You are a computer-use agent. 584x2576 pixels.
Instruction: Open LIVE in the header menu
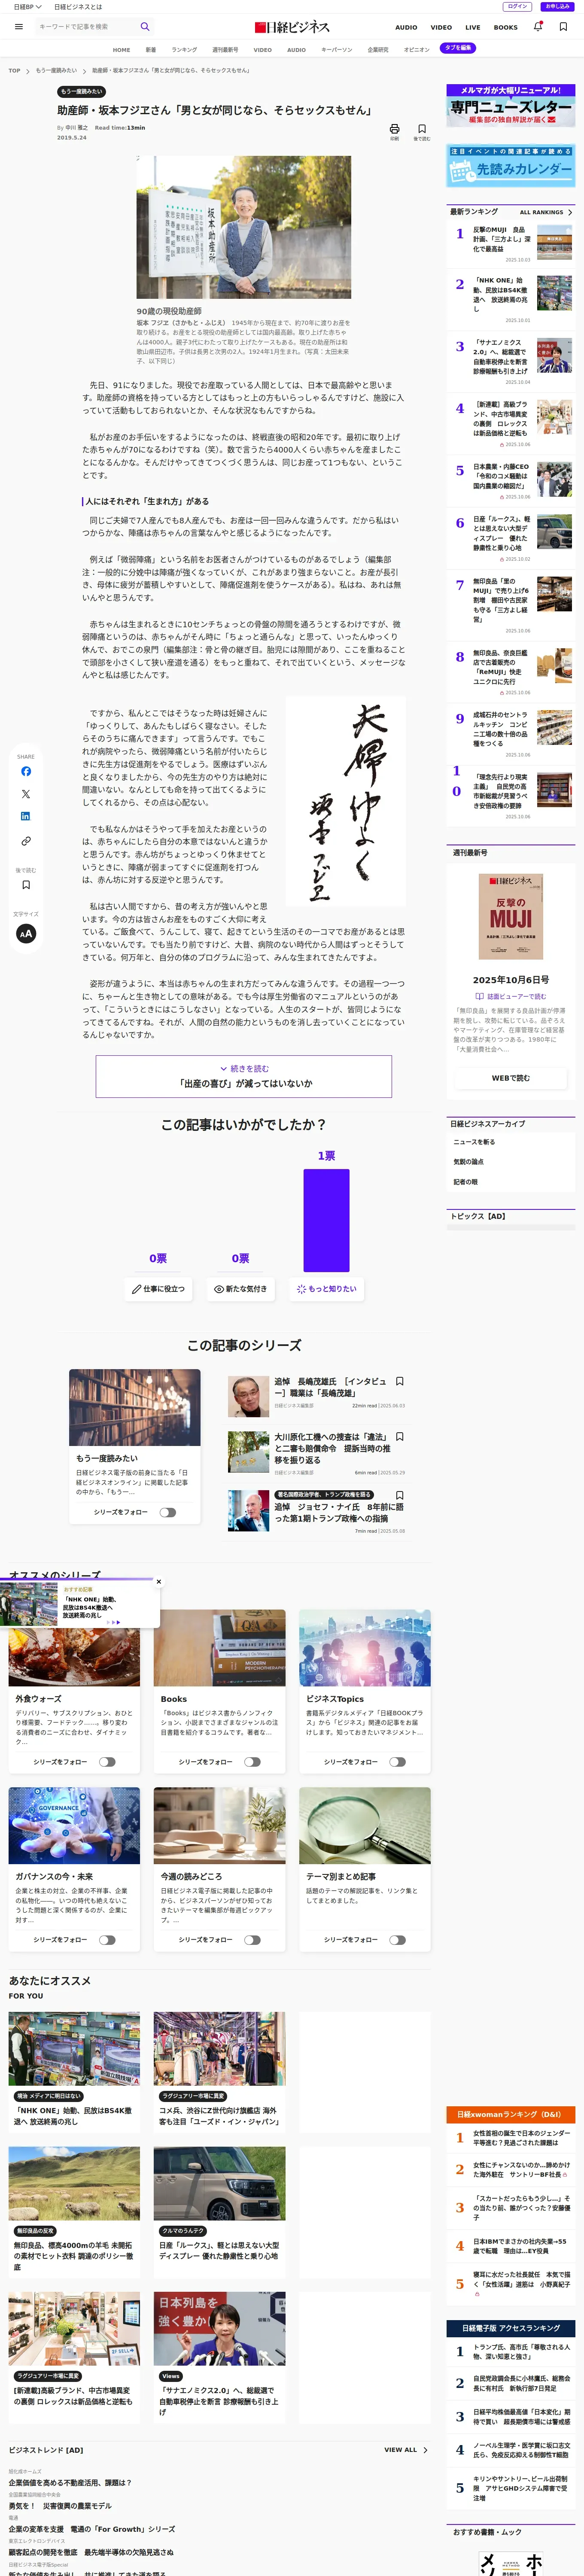pyautogui.click(x=473, y=27)
